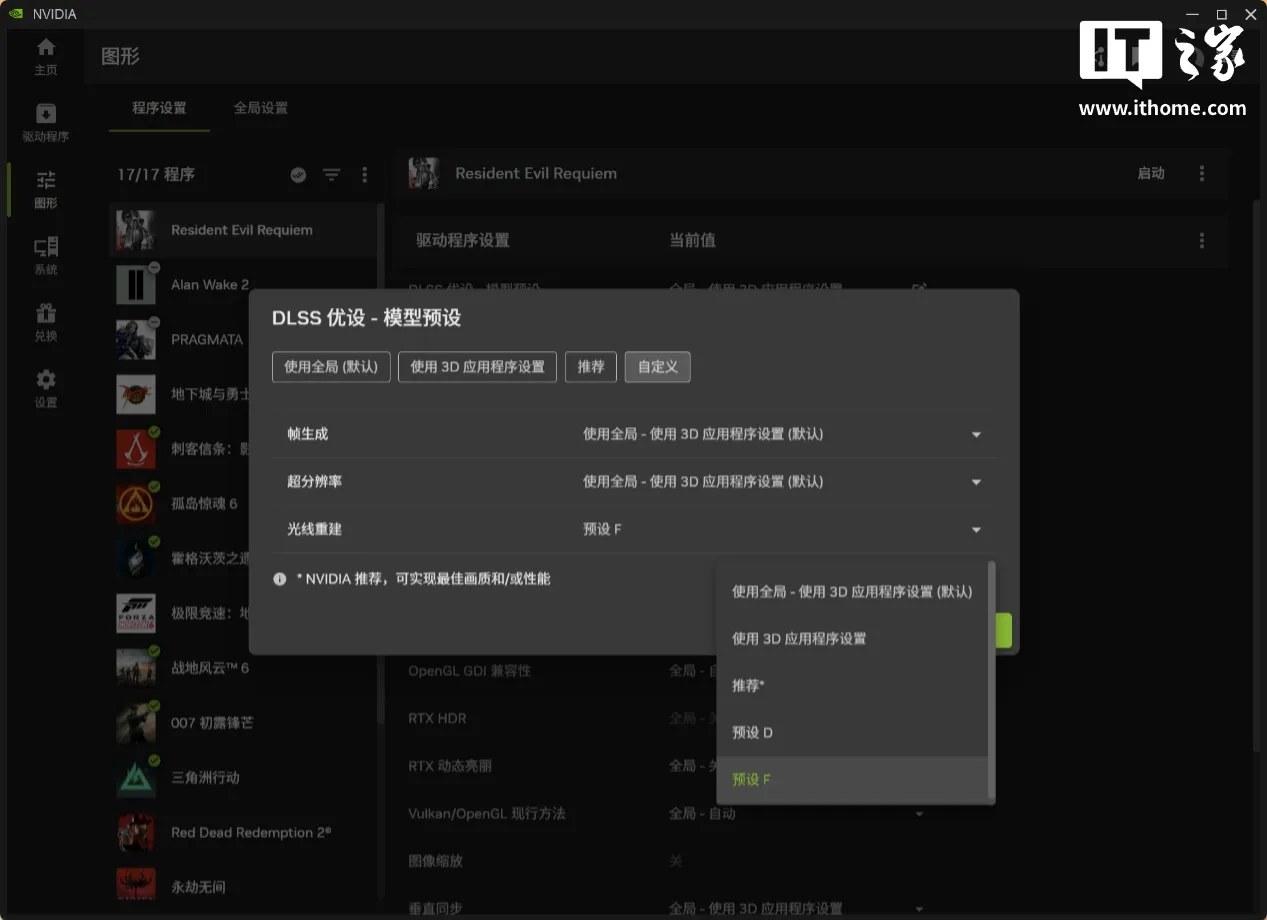This screenshot has height=920, width=1267.
Task: Select 永劫无间 game icon
Action: click(136, 886)
